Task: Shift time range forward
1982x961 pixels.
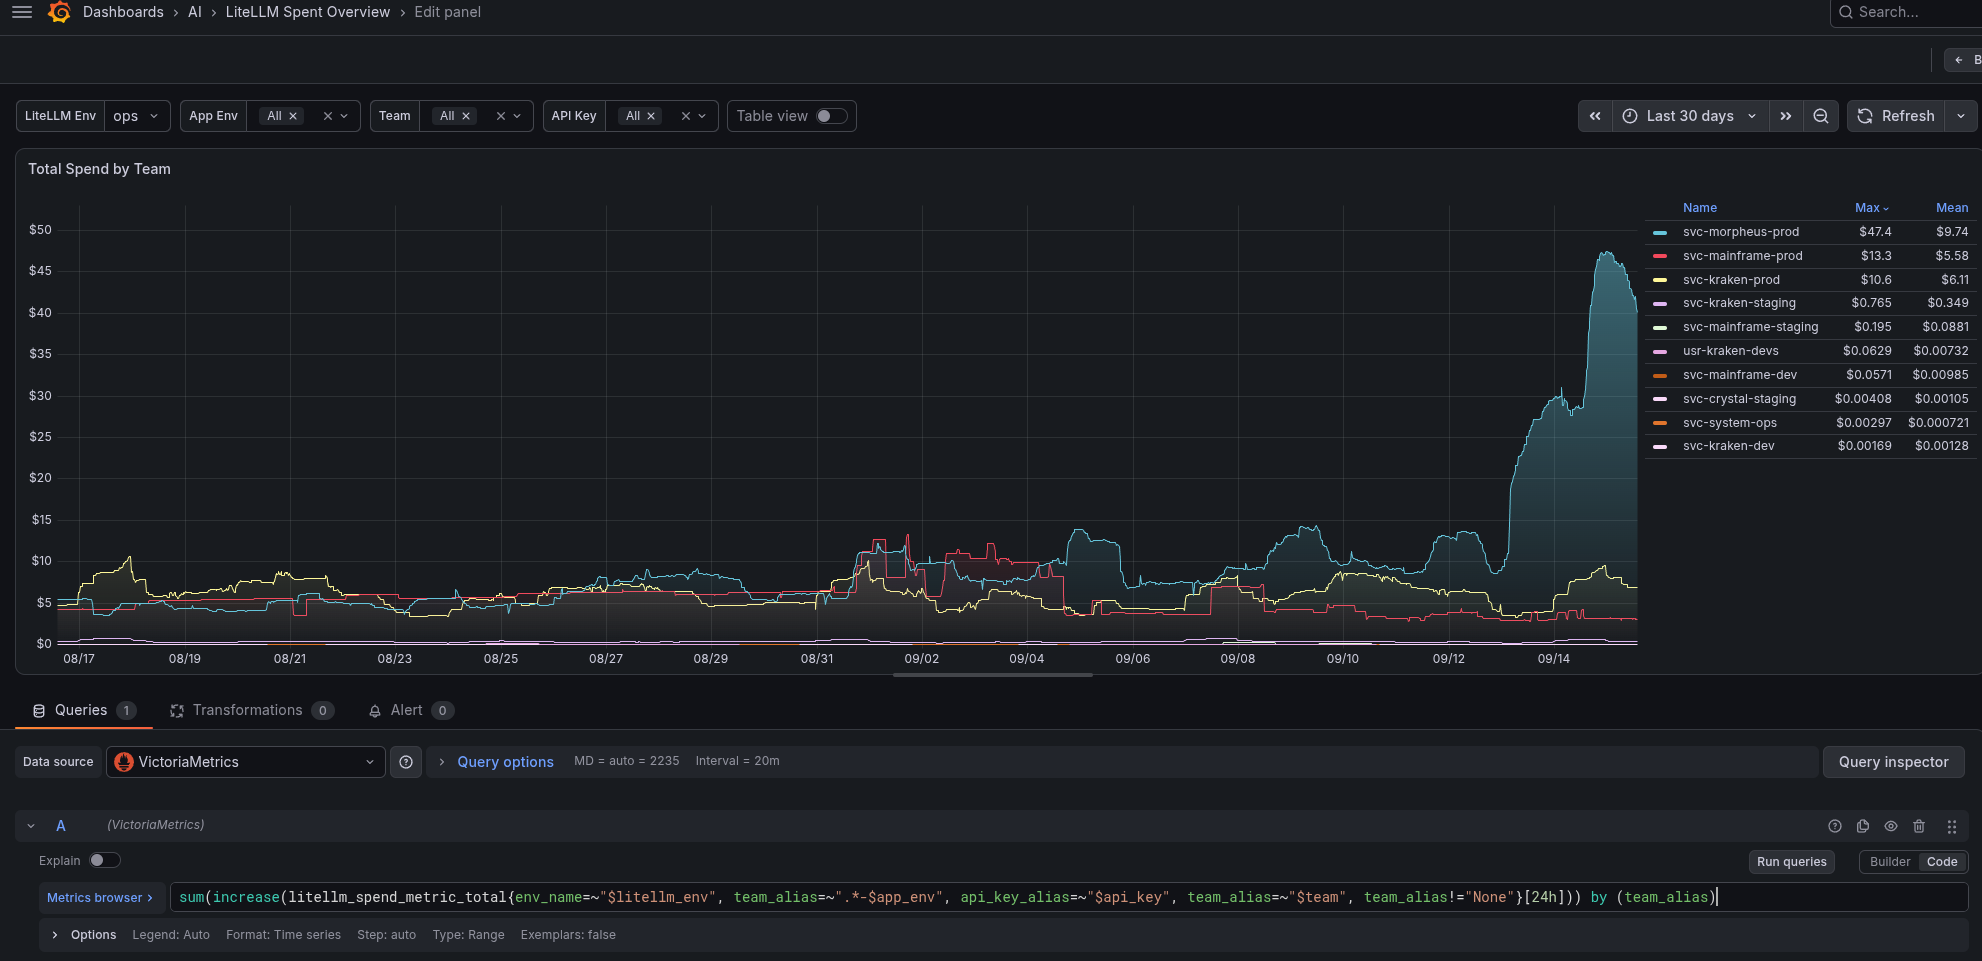Action: pos(1786,116)
